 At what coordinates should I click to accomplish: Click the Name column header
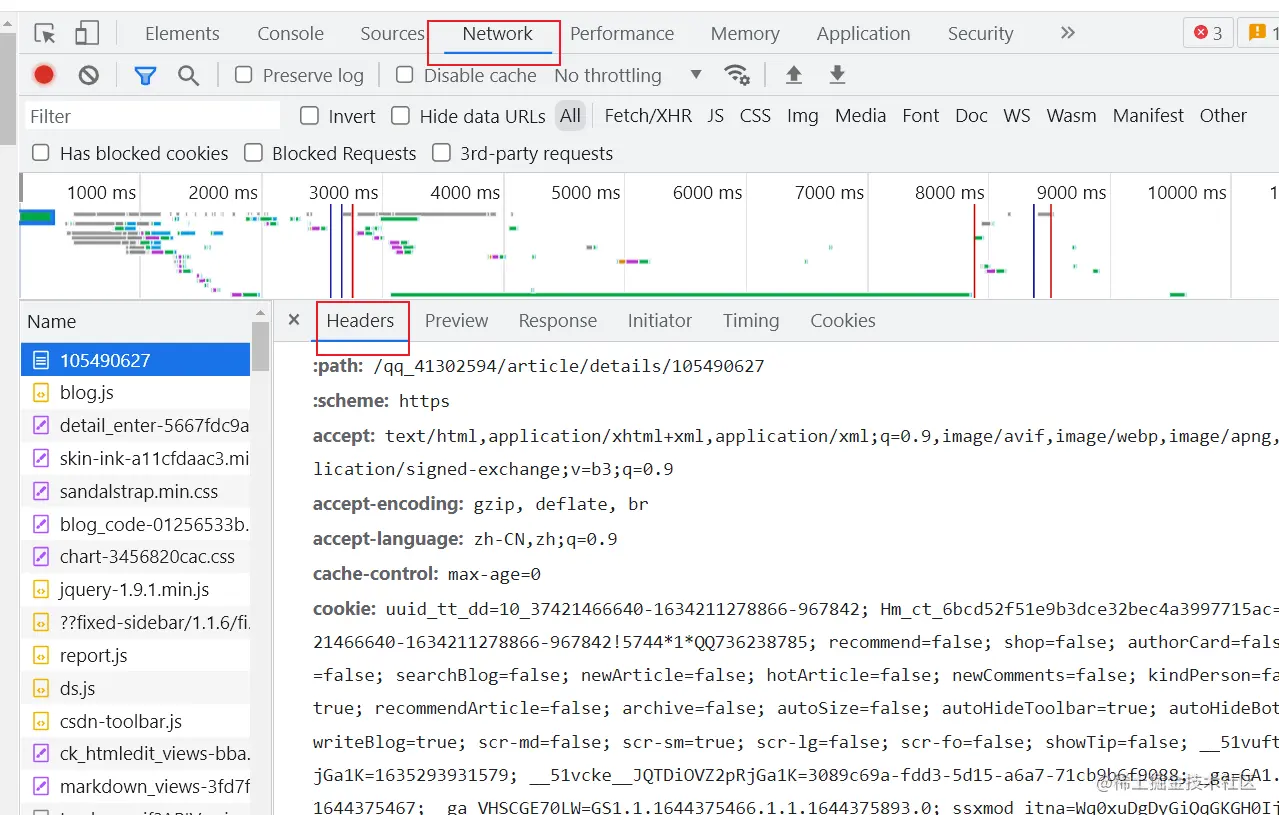click(135, 322)
